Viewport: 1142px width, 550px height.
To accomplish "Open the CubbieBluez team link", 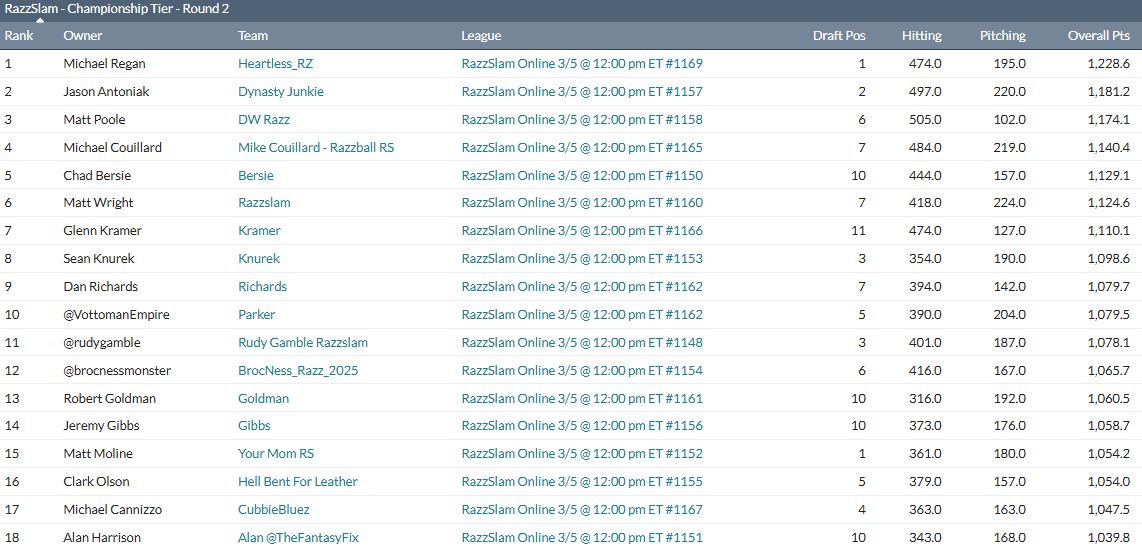I will [274, 509].
